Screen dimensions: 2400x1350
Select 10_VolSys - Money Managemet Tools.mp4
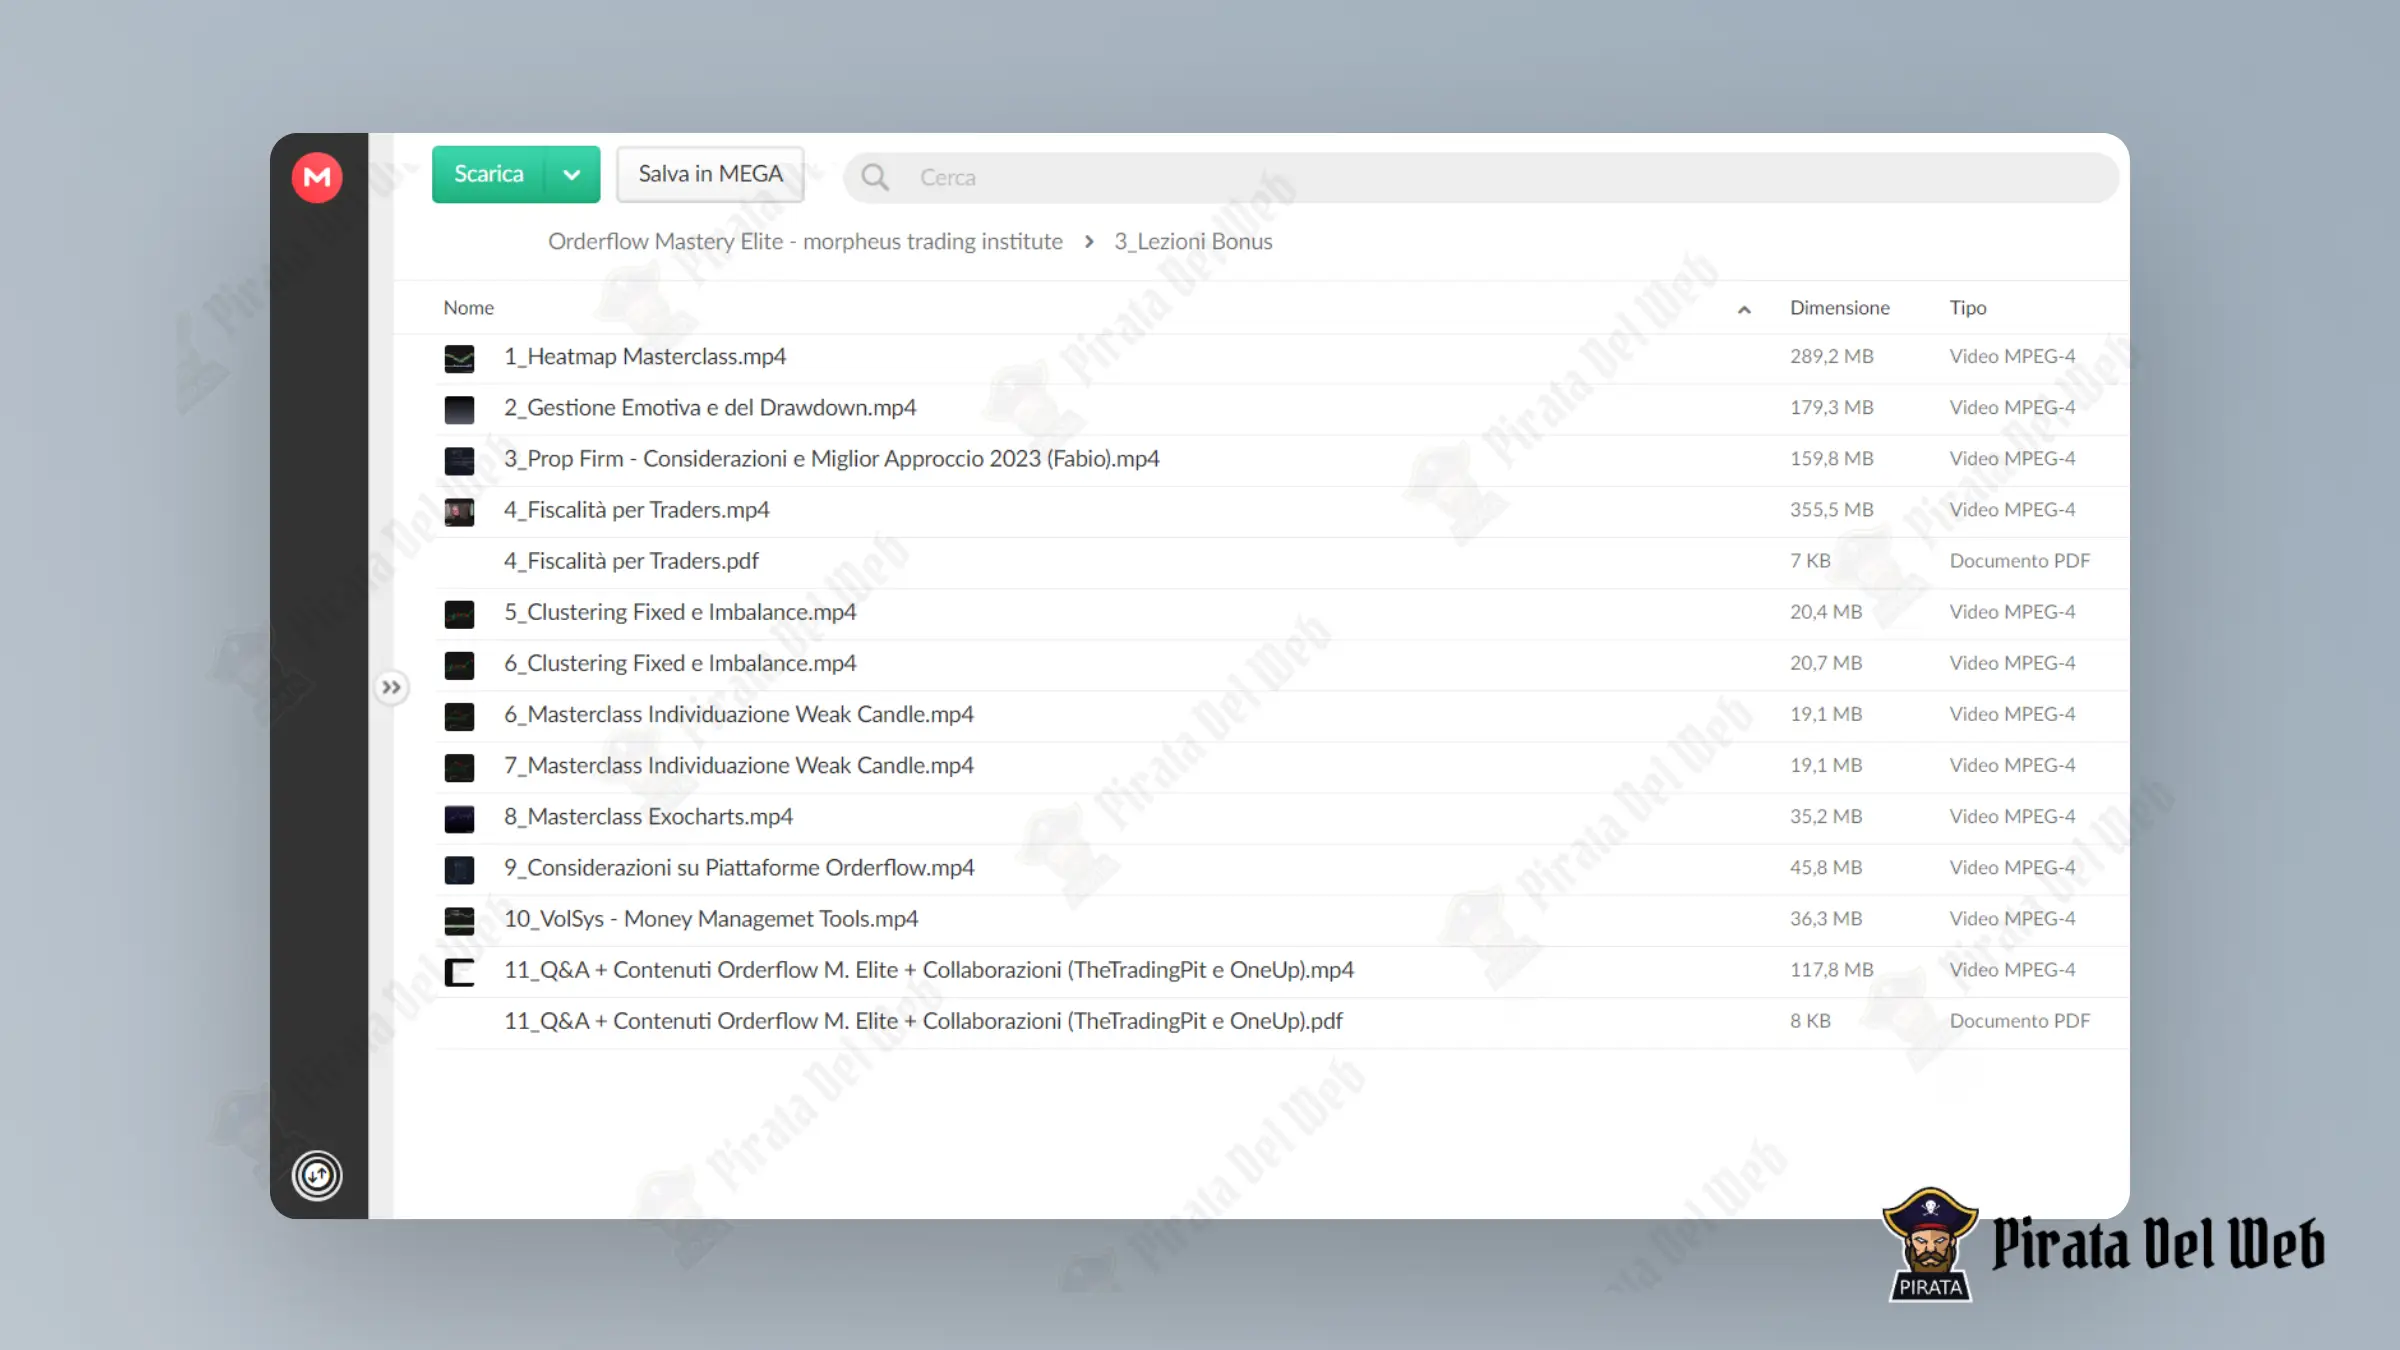[711, 919]
